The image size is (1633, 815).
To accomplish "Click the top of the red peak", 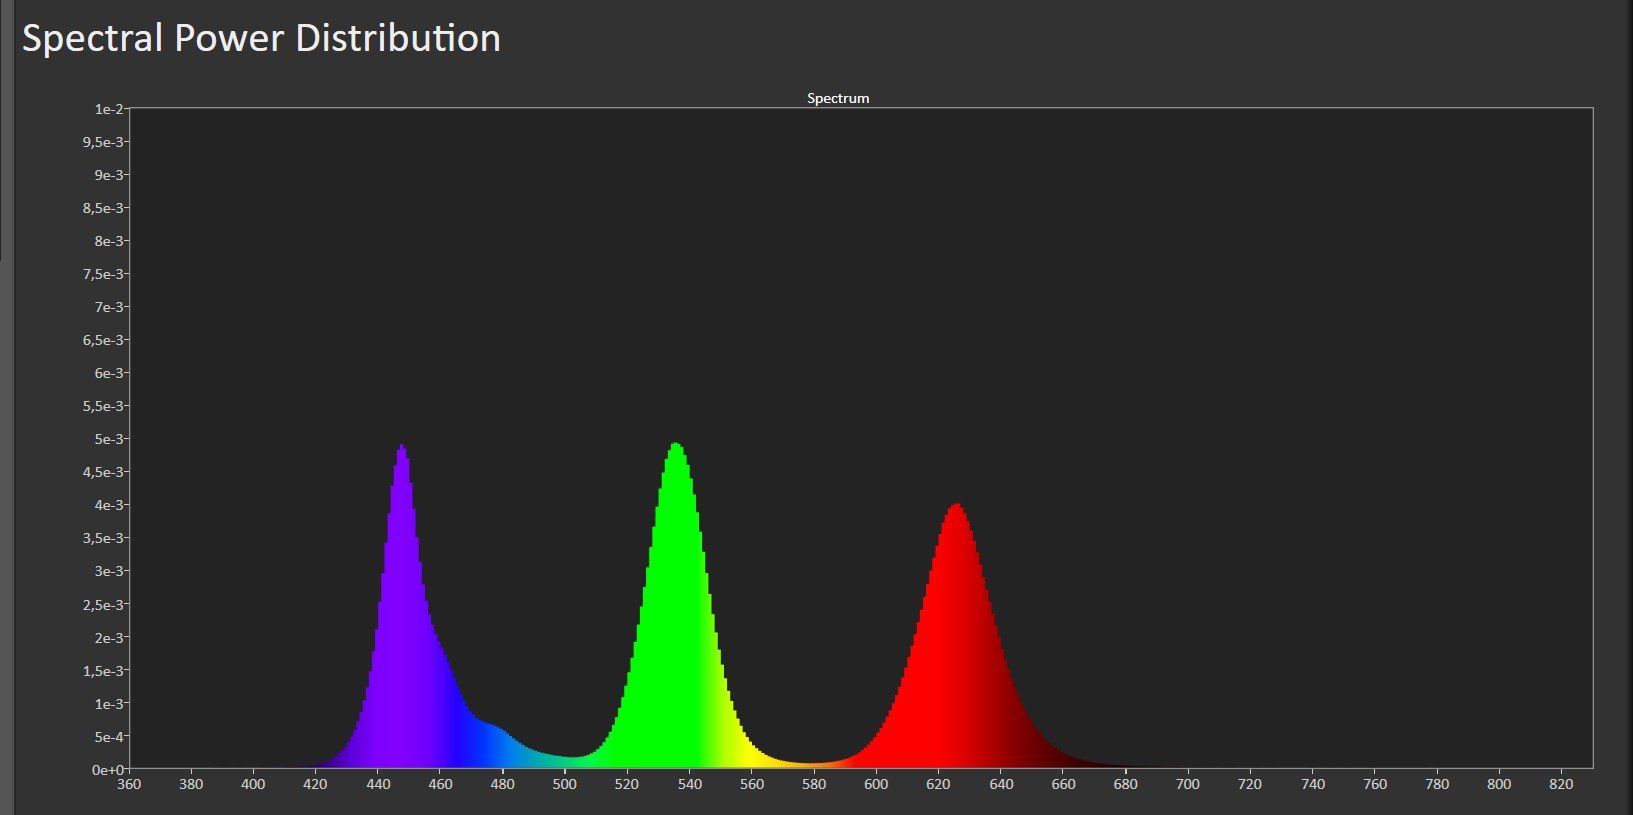I will tap(957, 506).
